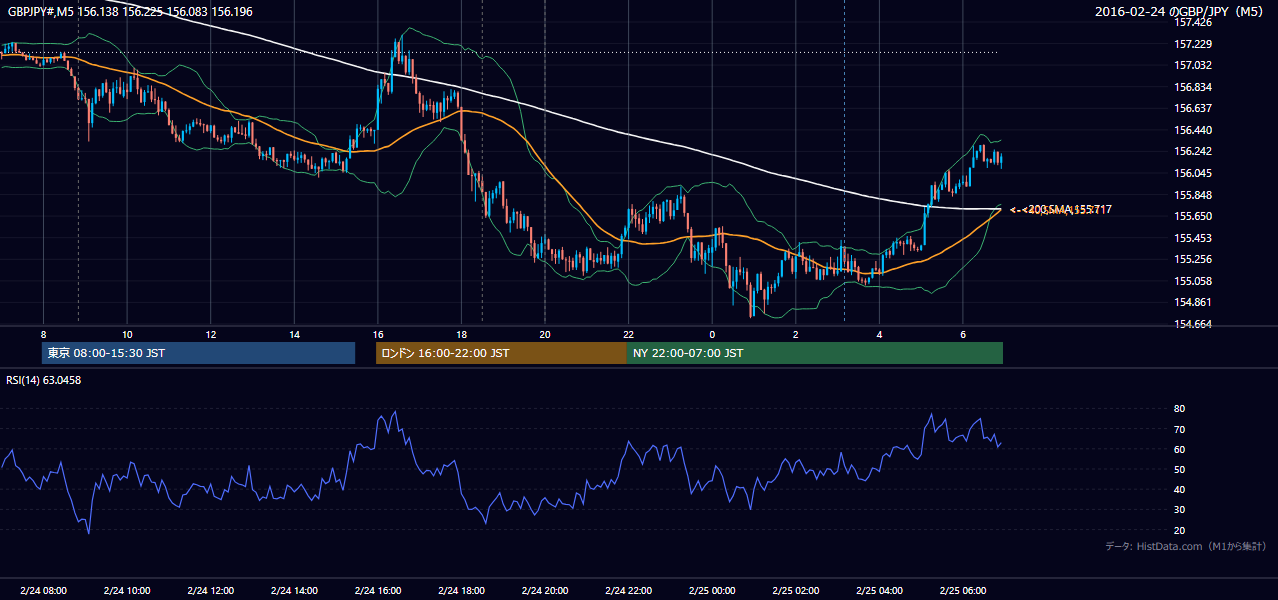Image resolution: width=1278 pixels, height=600 pixels.
Task: Click hour tick 12 under price chart
Action: pos(210,334)
